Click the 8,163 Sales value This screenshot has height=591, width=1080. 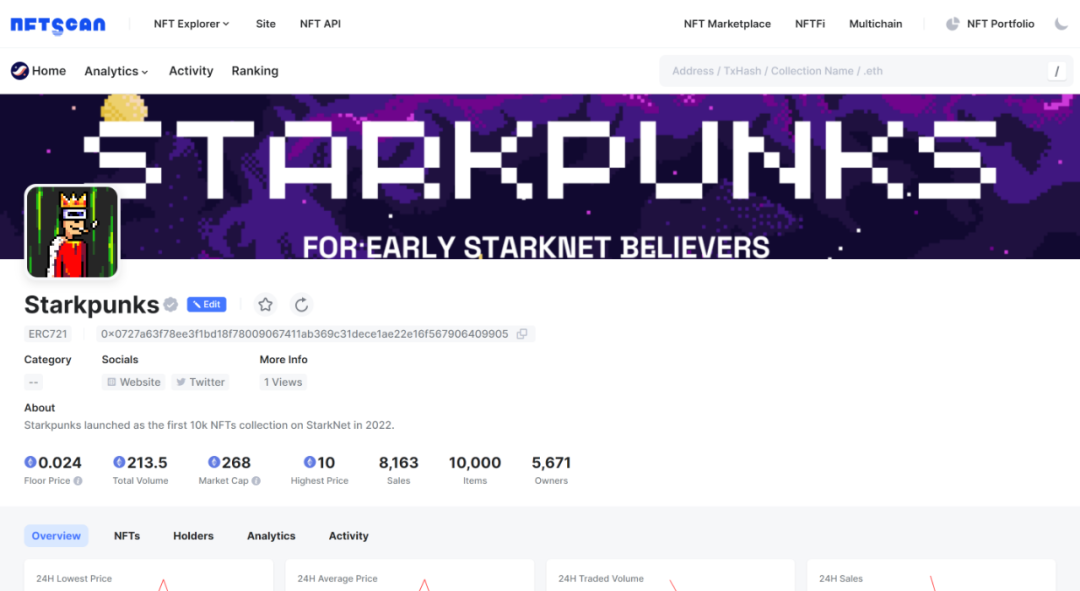click(398, 462)
